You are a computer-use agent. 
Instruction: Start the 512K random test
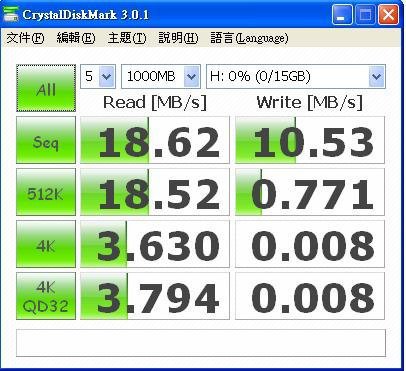(46, 192)
